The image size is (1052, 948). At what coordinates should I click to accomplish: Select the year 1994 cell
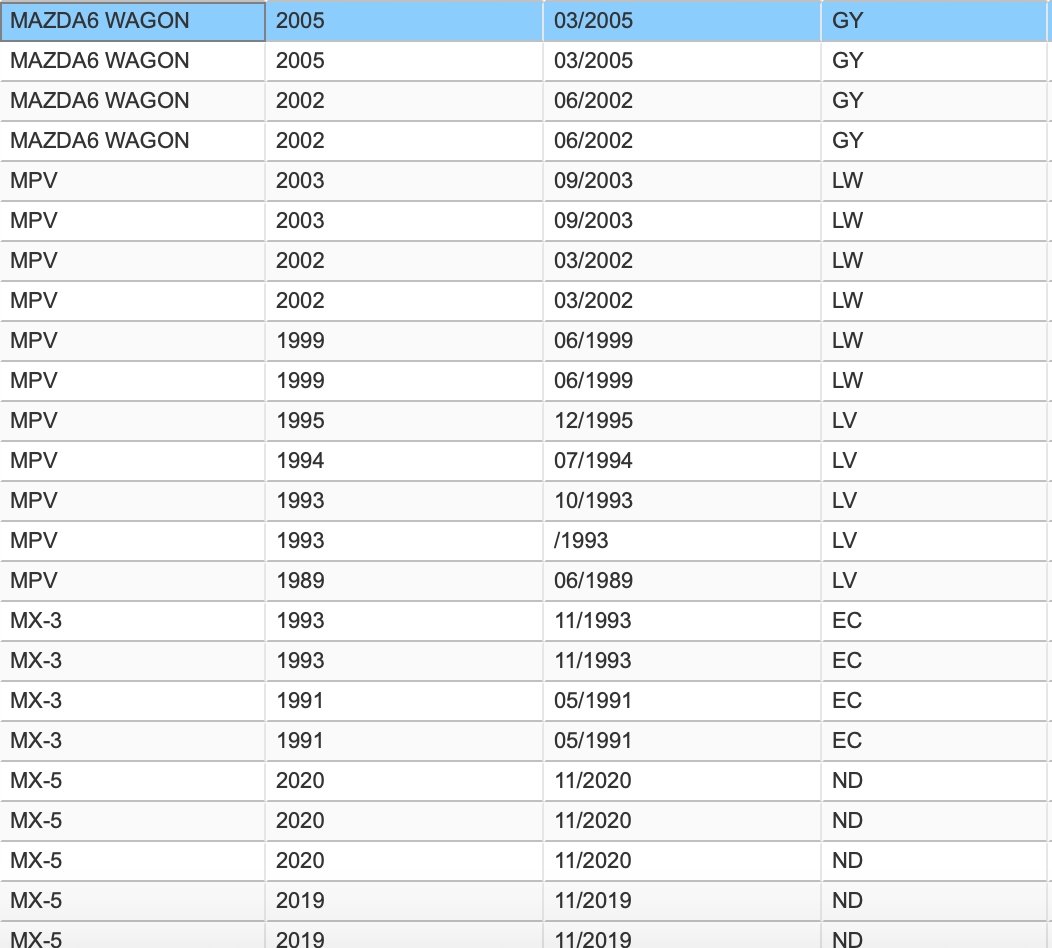pos(405,461)
